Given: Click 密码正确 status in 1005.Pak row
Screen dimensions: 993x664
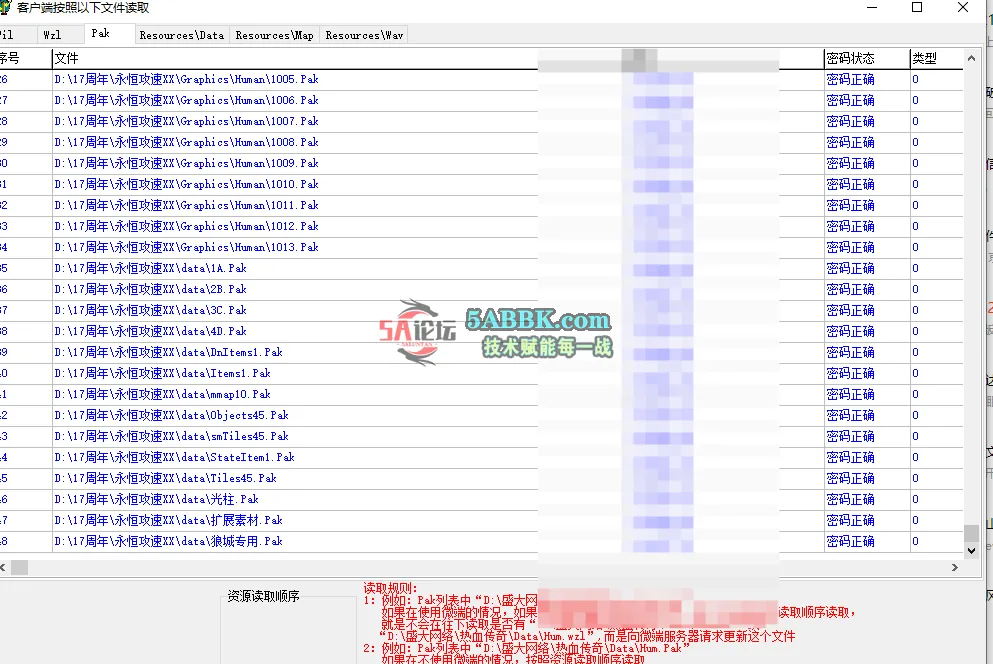Looking at the screenshot, I should pos(851,79).
